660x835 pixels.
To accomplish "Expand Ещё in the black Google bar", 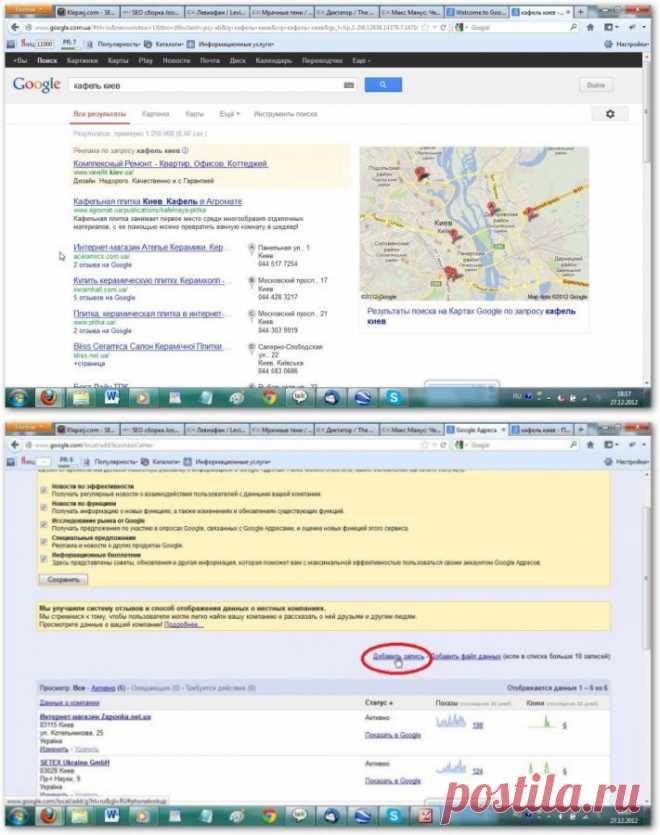I will (x=361, y=61).
